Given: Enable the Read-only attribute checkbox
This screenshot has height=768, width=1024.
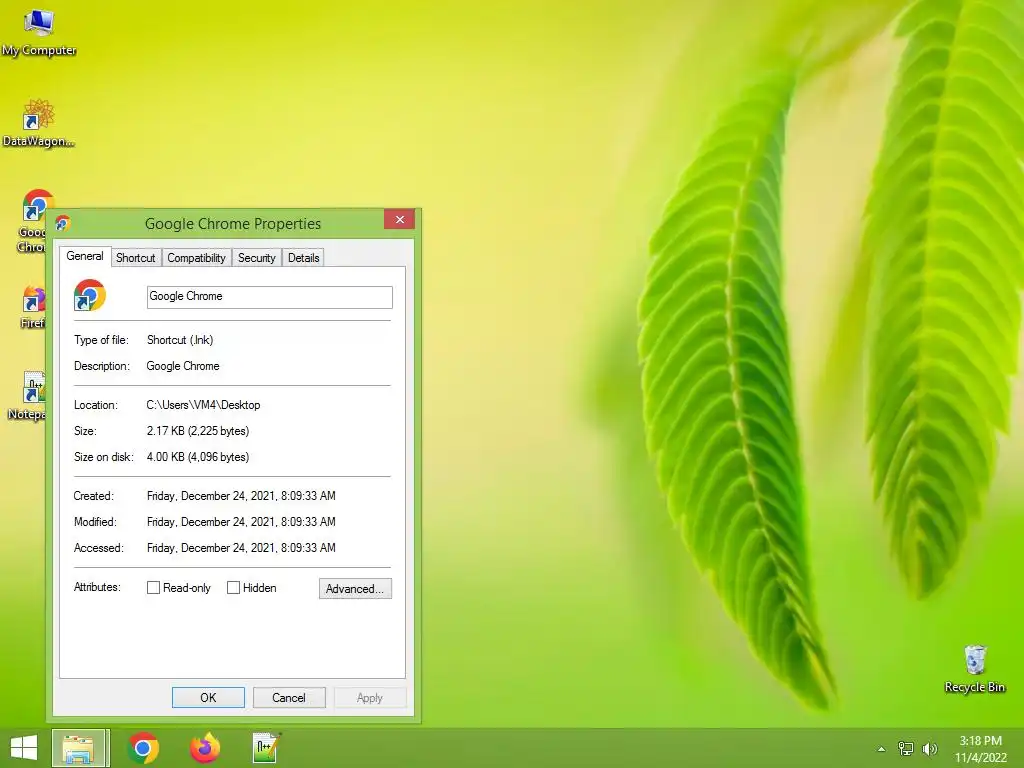Looking at the screenshot, I should [x=153, y=588].
